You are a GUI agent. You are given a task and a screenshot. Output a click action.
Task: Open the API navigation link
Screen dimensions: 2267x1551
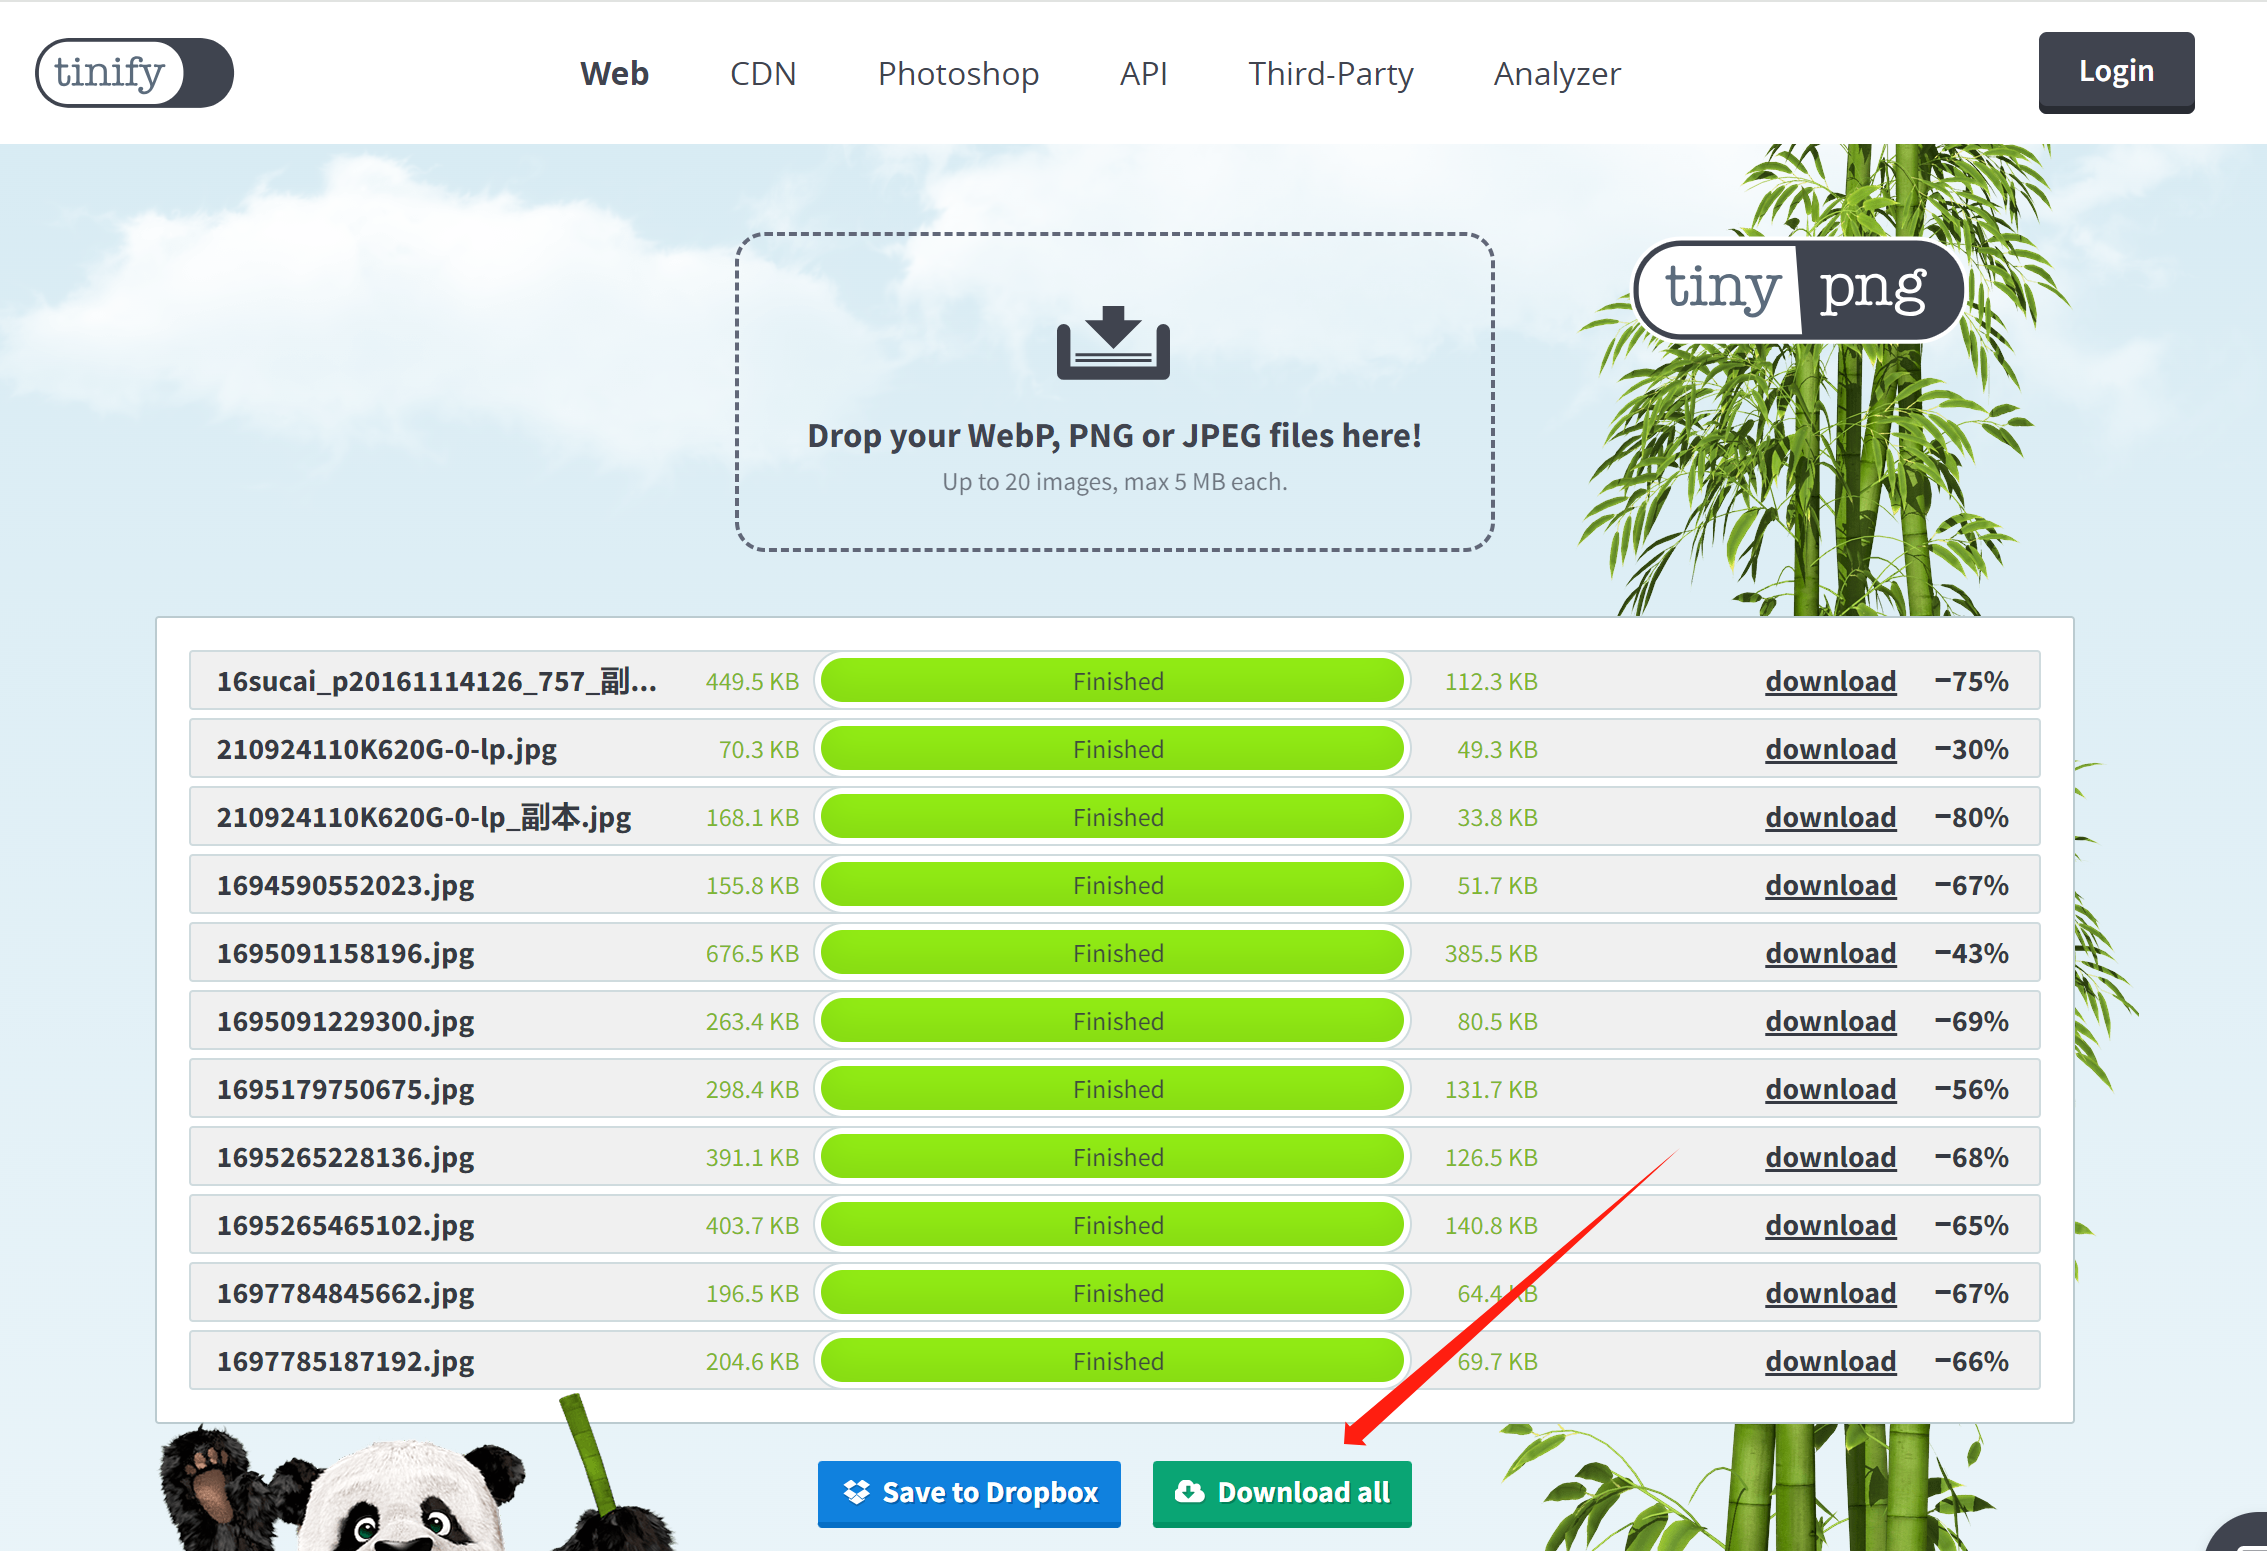(1143, 73)
